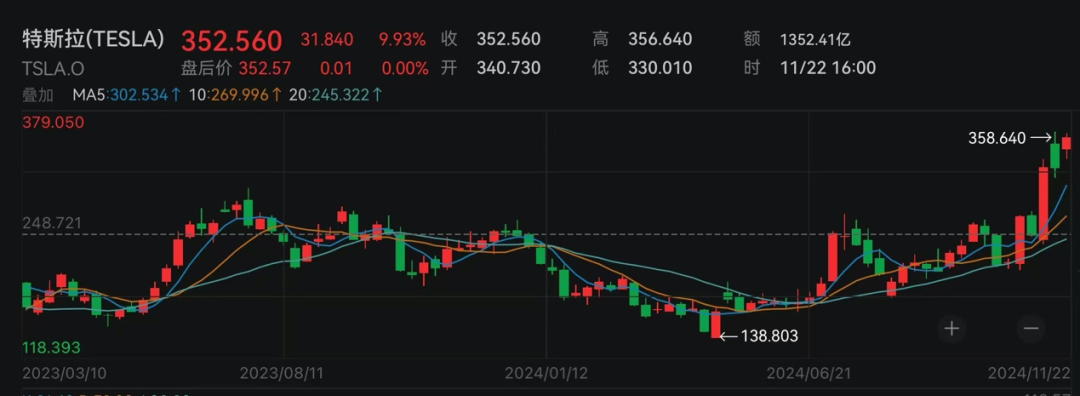The height and width of the screenshot is (396, 1080).
Task: Click the 138.803 low price marker
Action: (x=759, y=336)
